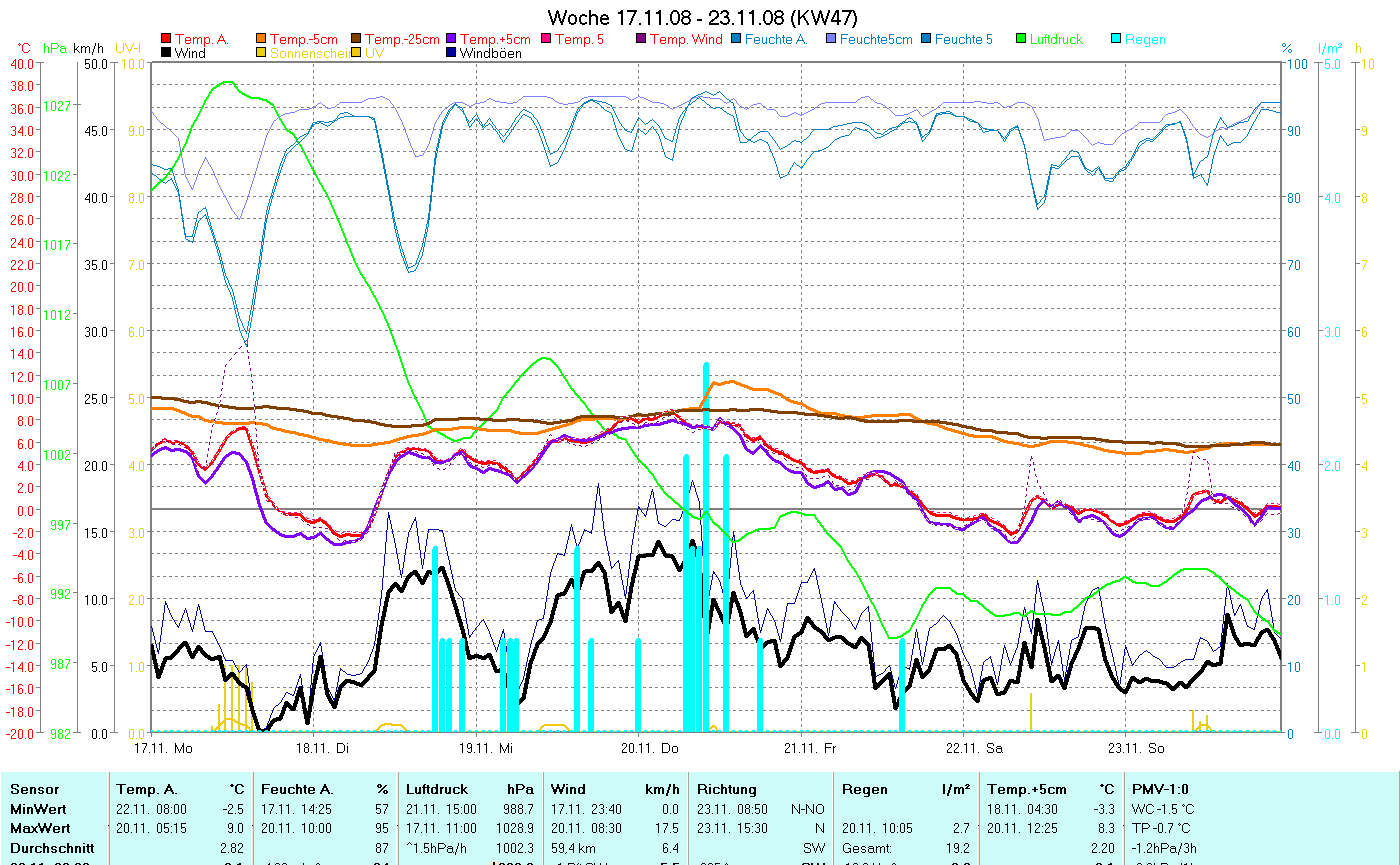Click the orange Temp.-5cm legend marker
Image resolution: width=1400 pixels, height=865 pixels.
pyautogui.click(x=262, y=40)
